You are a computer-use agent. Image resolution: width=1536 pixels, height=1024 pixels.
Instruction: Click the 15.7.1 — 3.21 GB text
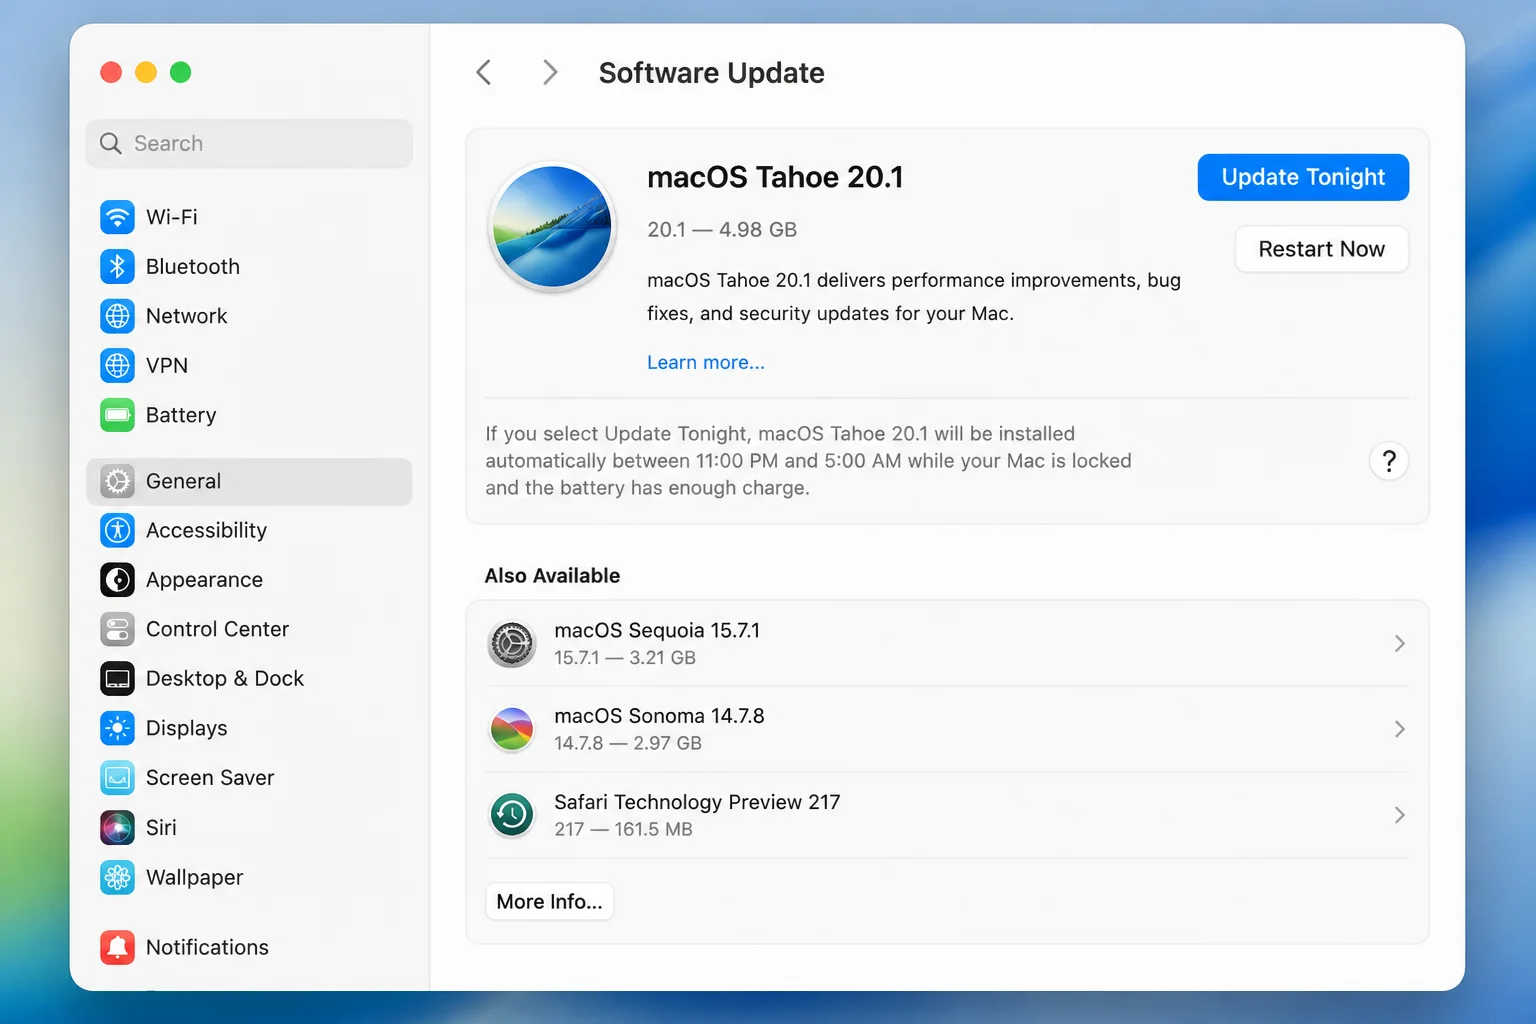[625, 658]
